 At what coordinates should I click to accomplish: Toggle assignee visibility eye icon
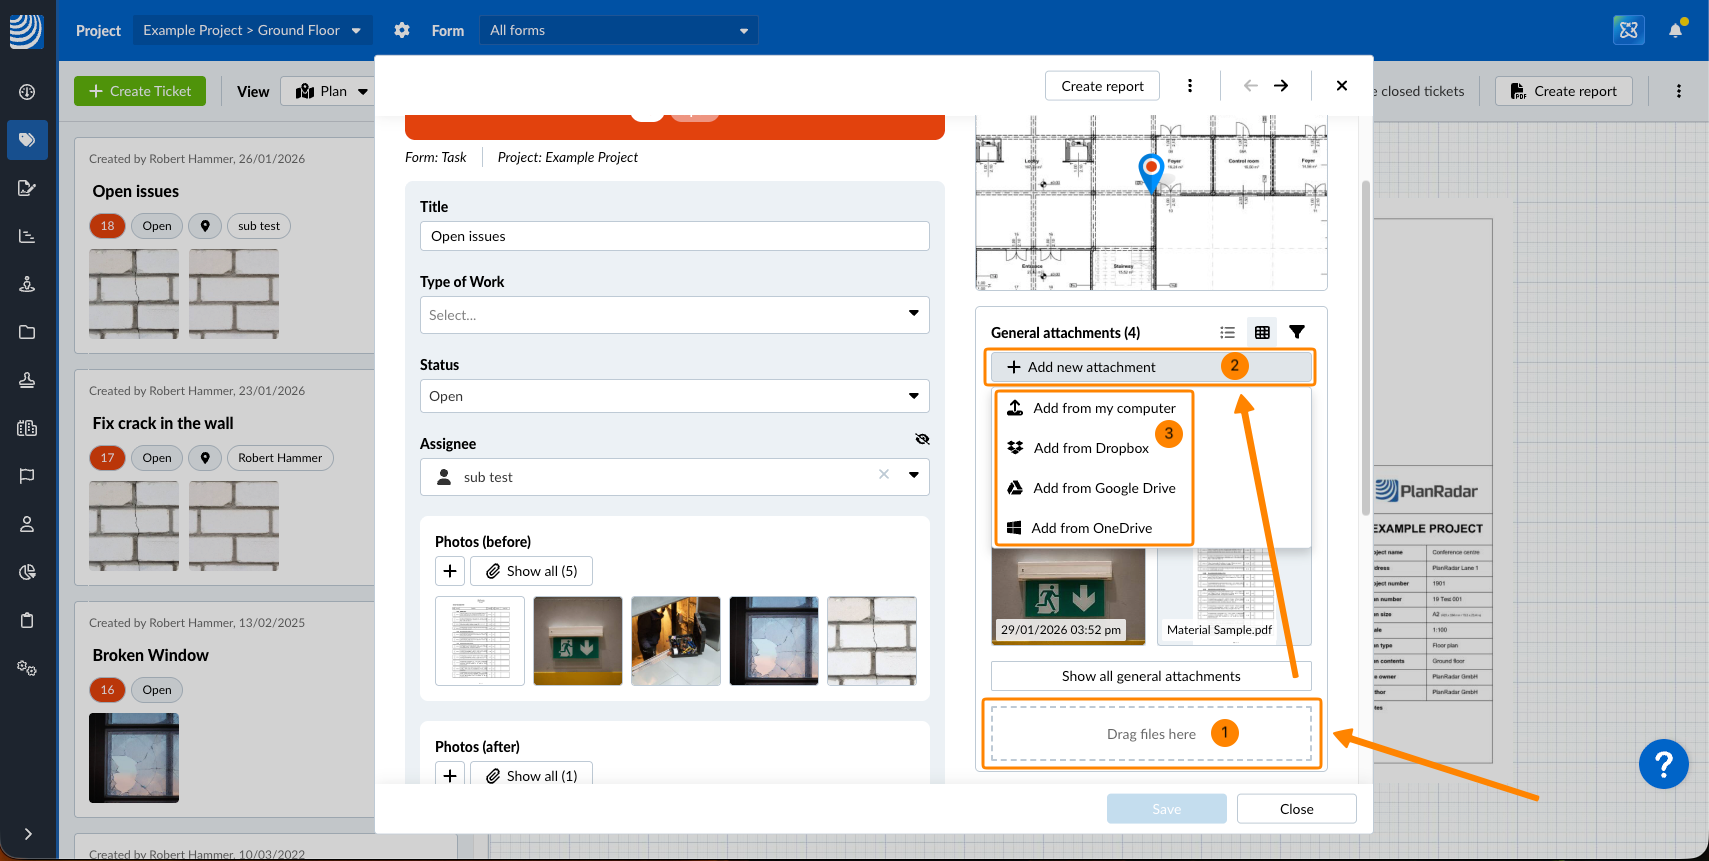click(x=922, y=439)
